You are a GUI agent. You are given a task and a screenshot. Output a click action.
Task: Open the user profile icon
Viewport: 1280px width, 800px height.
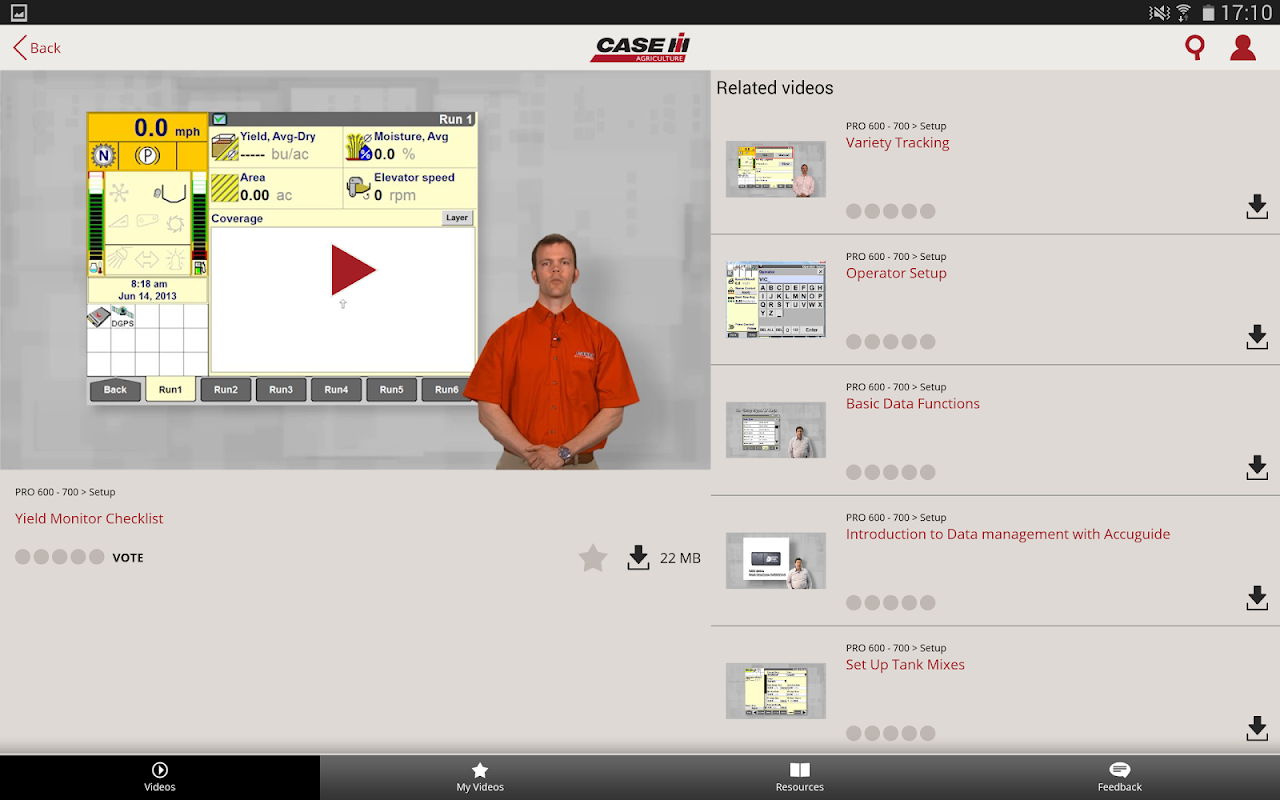tap(1243, 48)
